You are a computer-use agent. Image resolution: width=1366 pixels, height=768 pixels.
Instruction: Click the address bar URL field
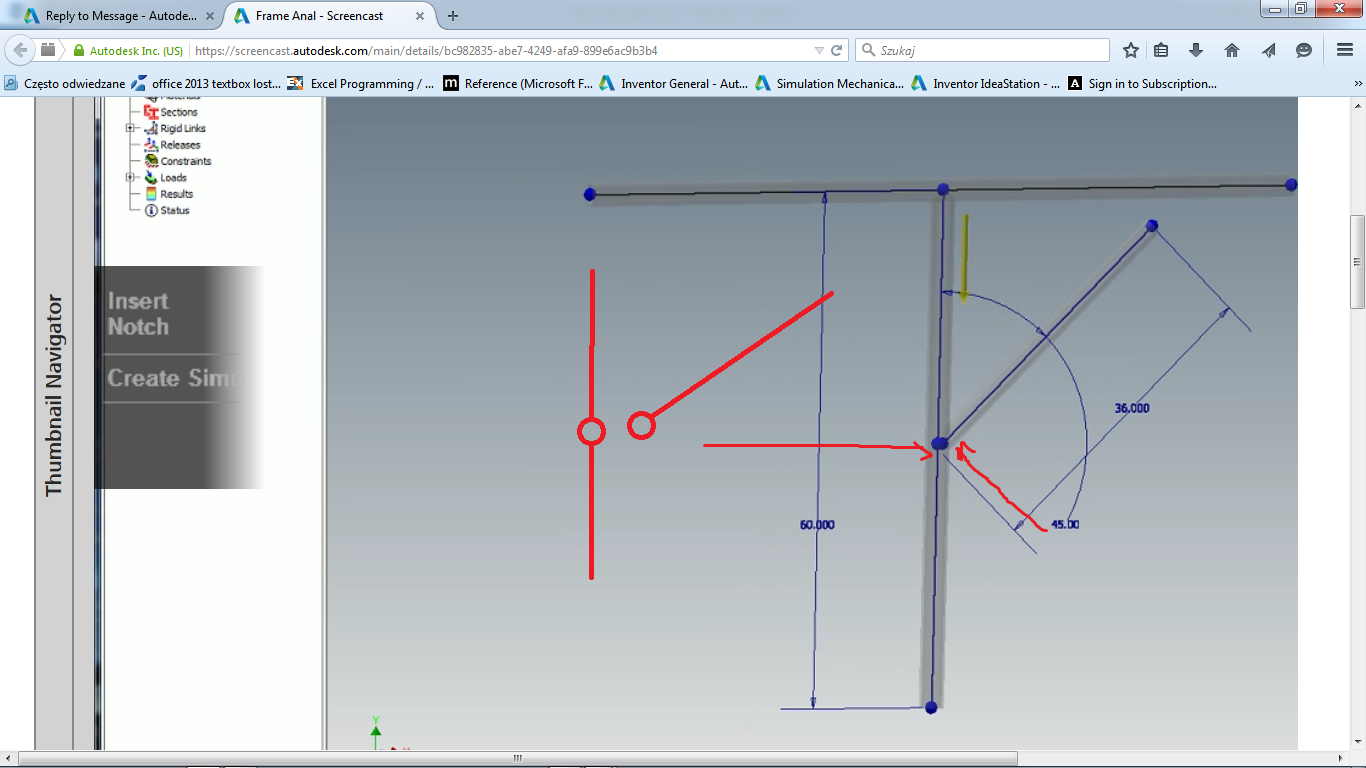[x=500, y=50]
